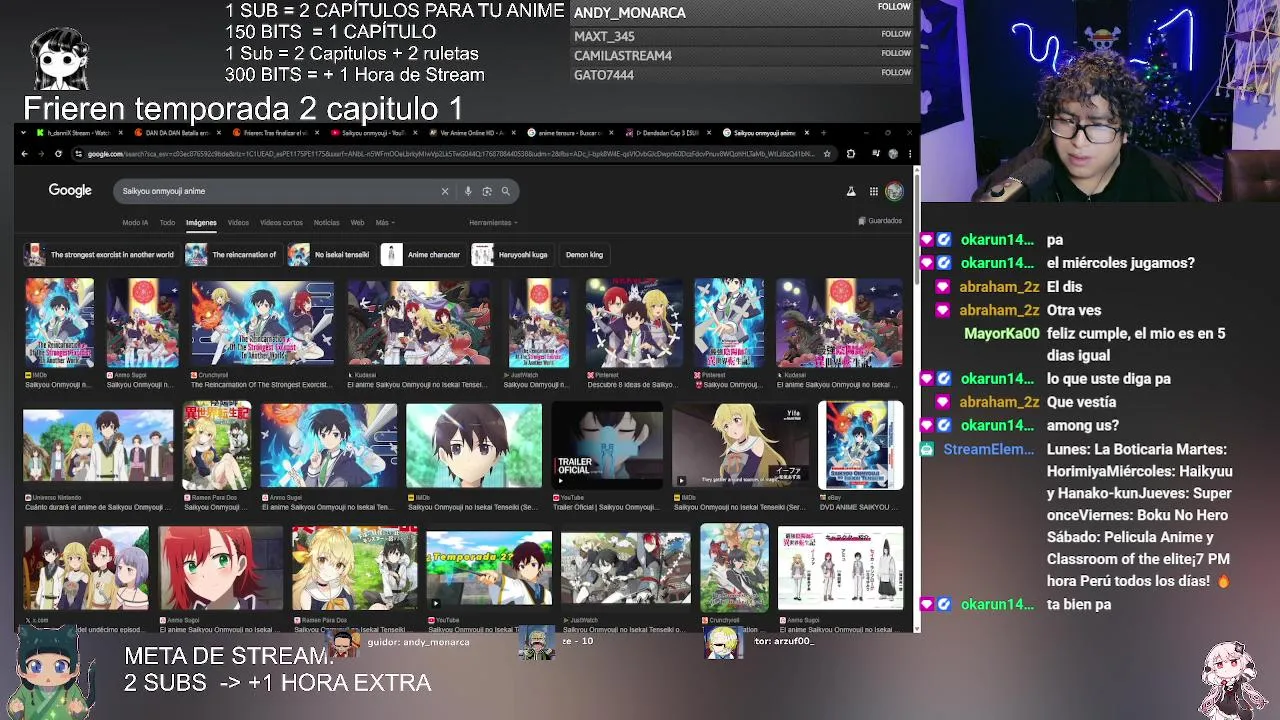The image size is (1280, 720).
Task: Select the Todo results tab
Action: point(167,223)
